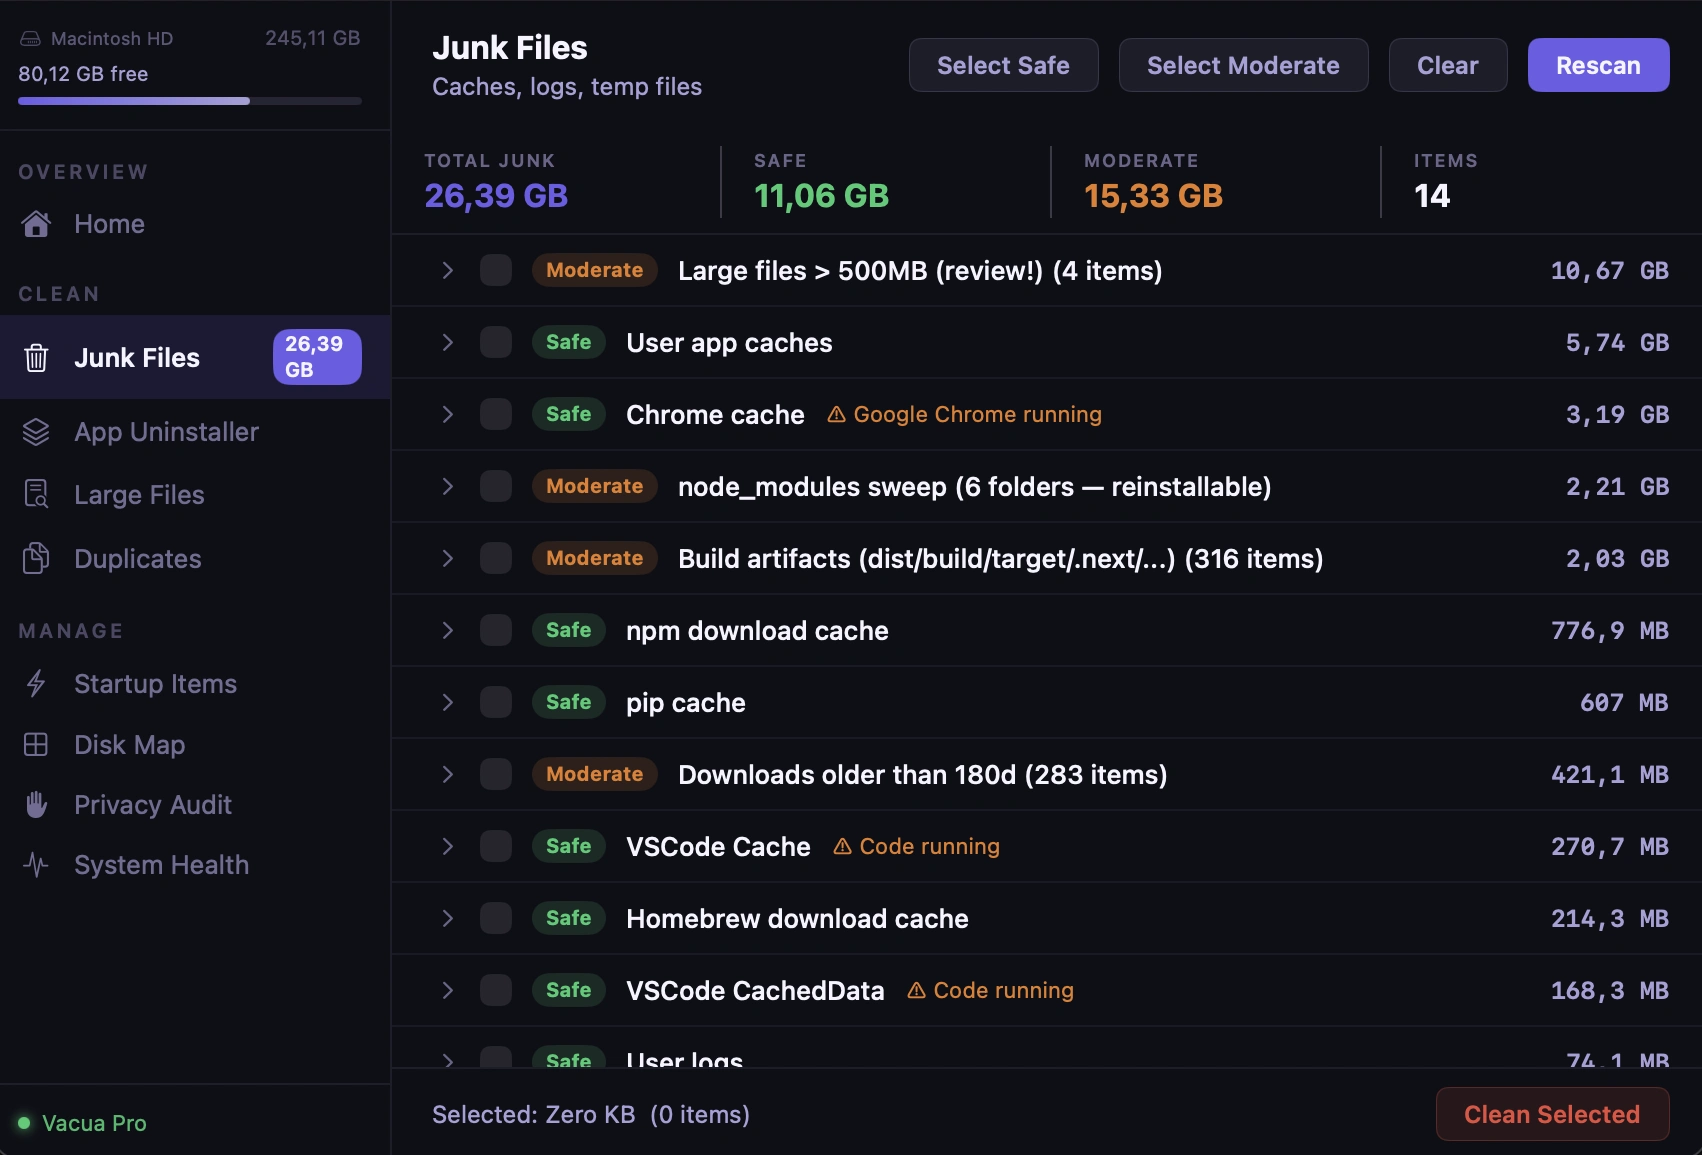1702x1155 pixels.
Task: Select the Chrome cache checkbox
Action: (x=496, y=414)
